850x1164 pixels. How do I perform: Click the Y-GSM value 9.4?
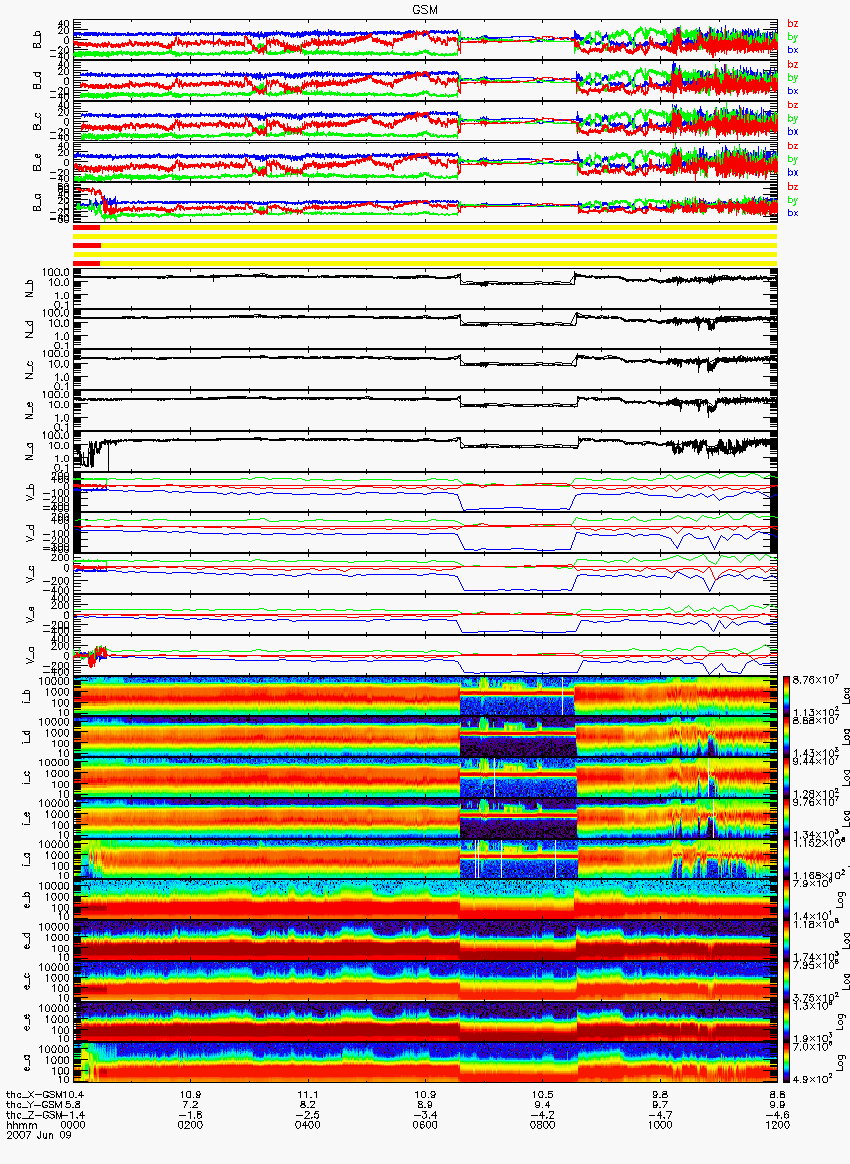[x=543, y=1105]
